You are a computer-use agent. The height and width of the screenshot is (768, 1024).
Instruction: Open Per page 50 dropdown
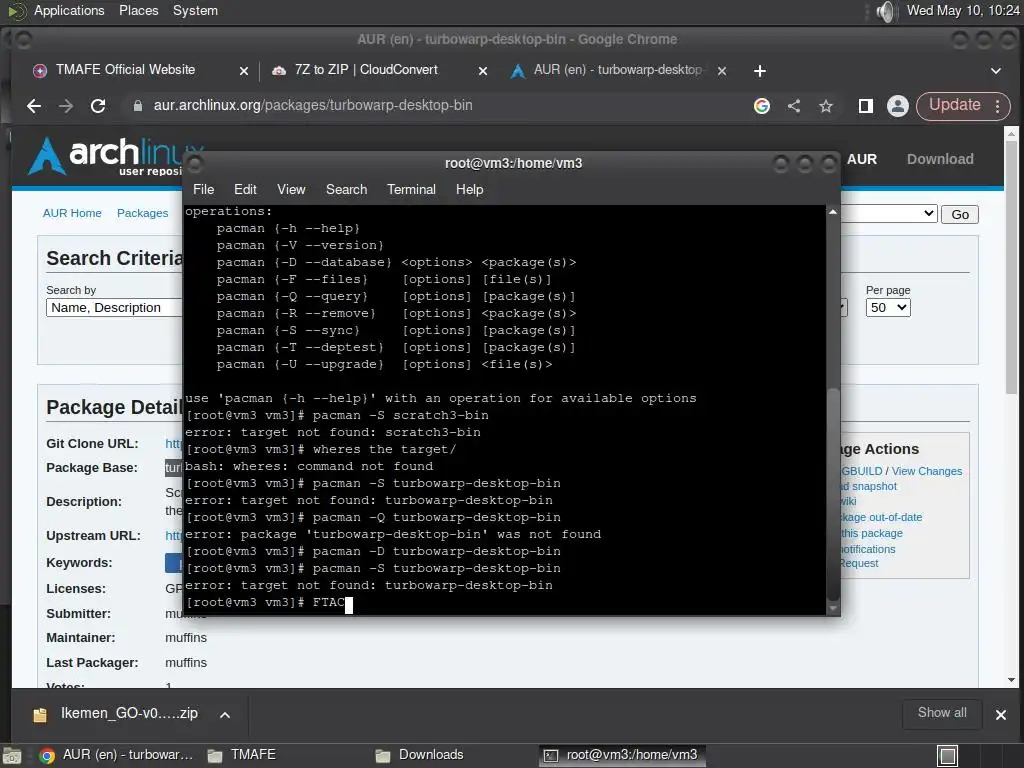click(x=888, y=308)
